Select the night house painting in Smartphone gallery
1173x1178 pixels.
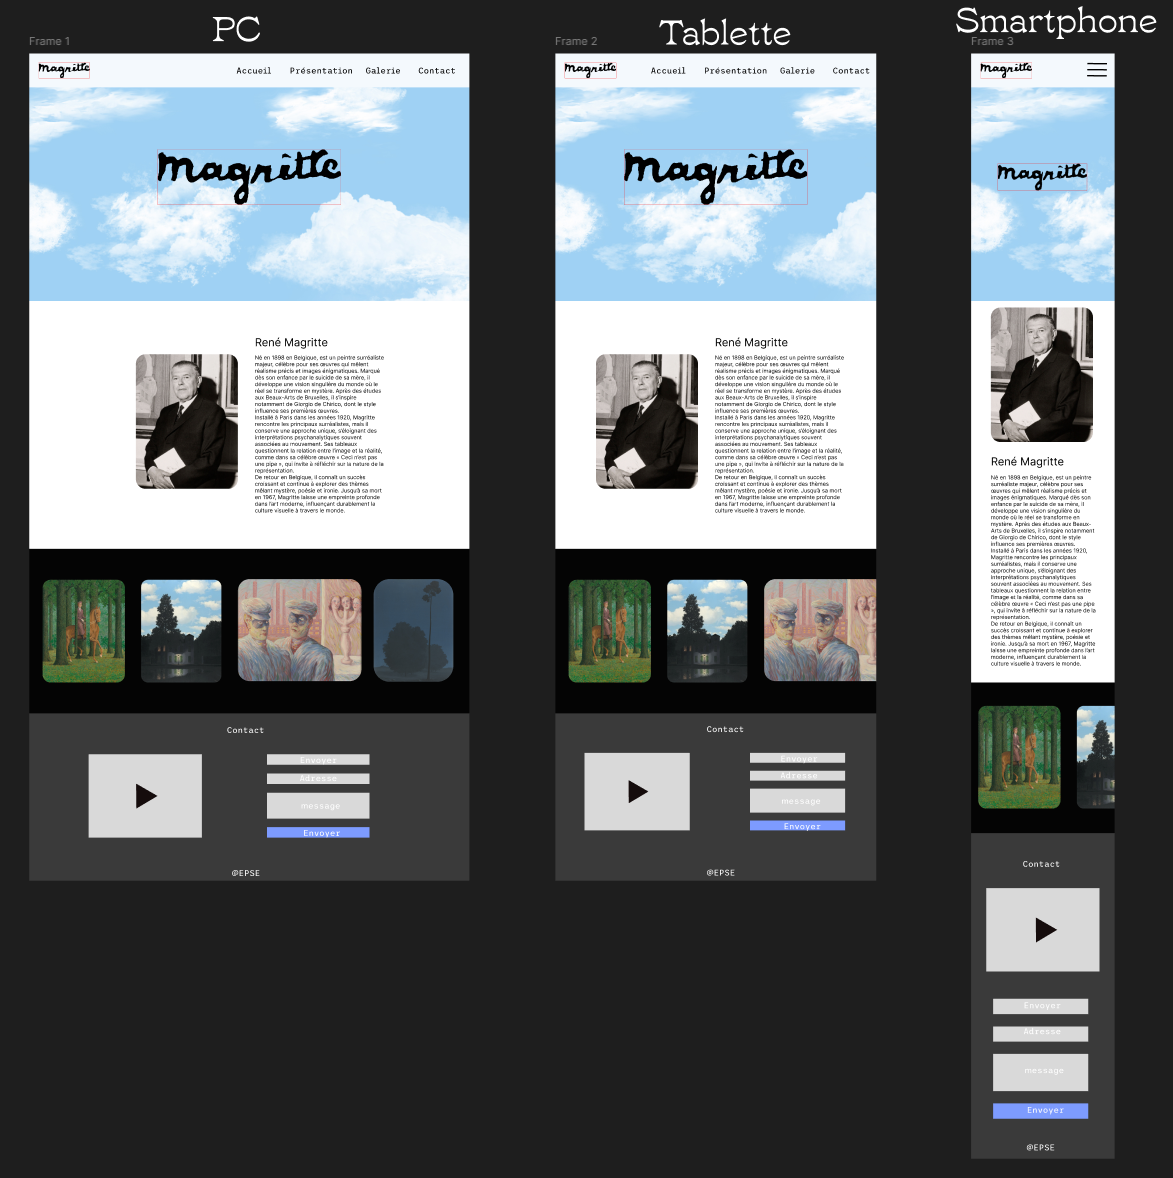click(1096, 757)
